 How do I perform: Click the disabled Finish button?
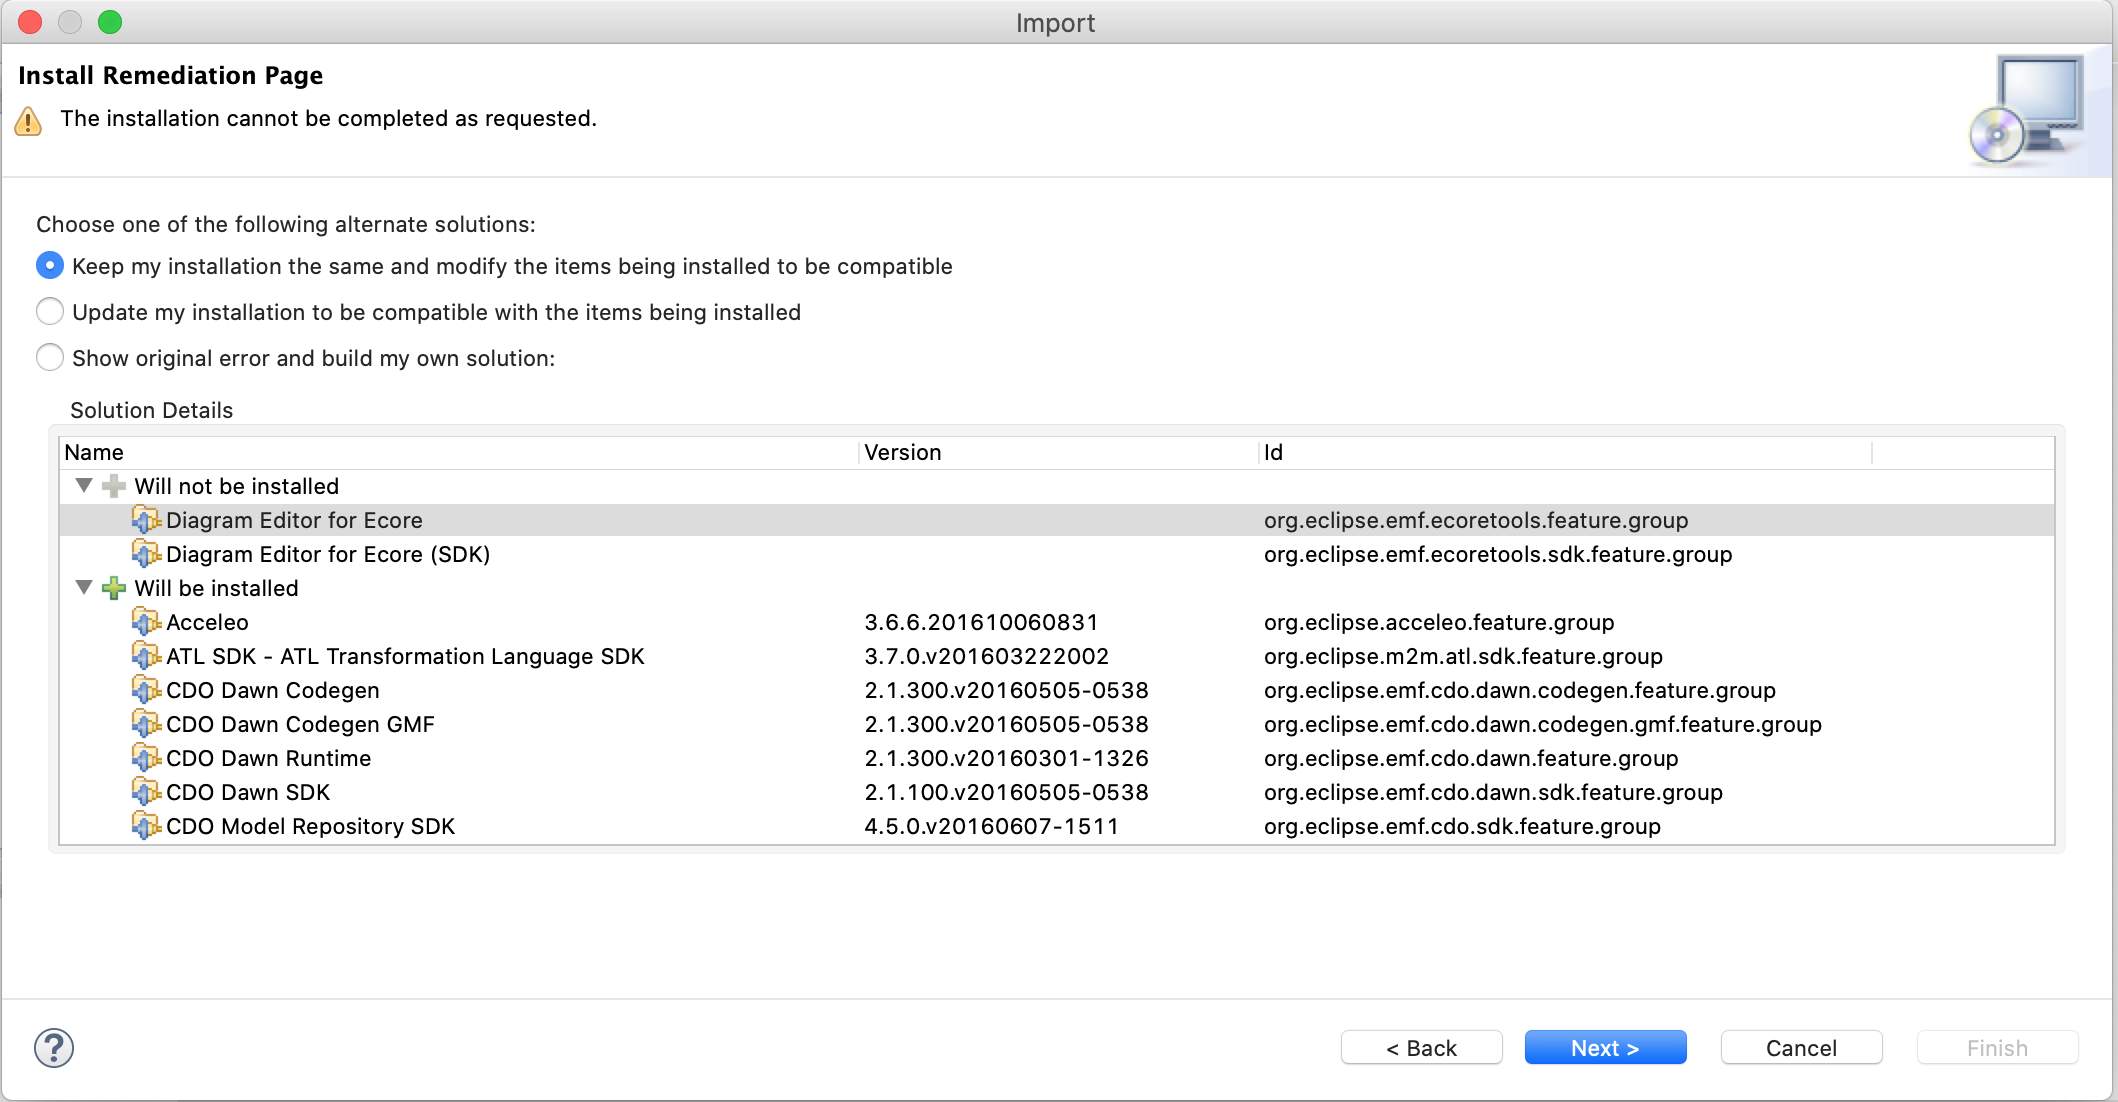pyautogui.click(x=1997, y=1048)
